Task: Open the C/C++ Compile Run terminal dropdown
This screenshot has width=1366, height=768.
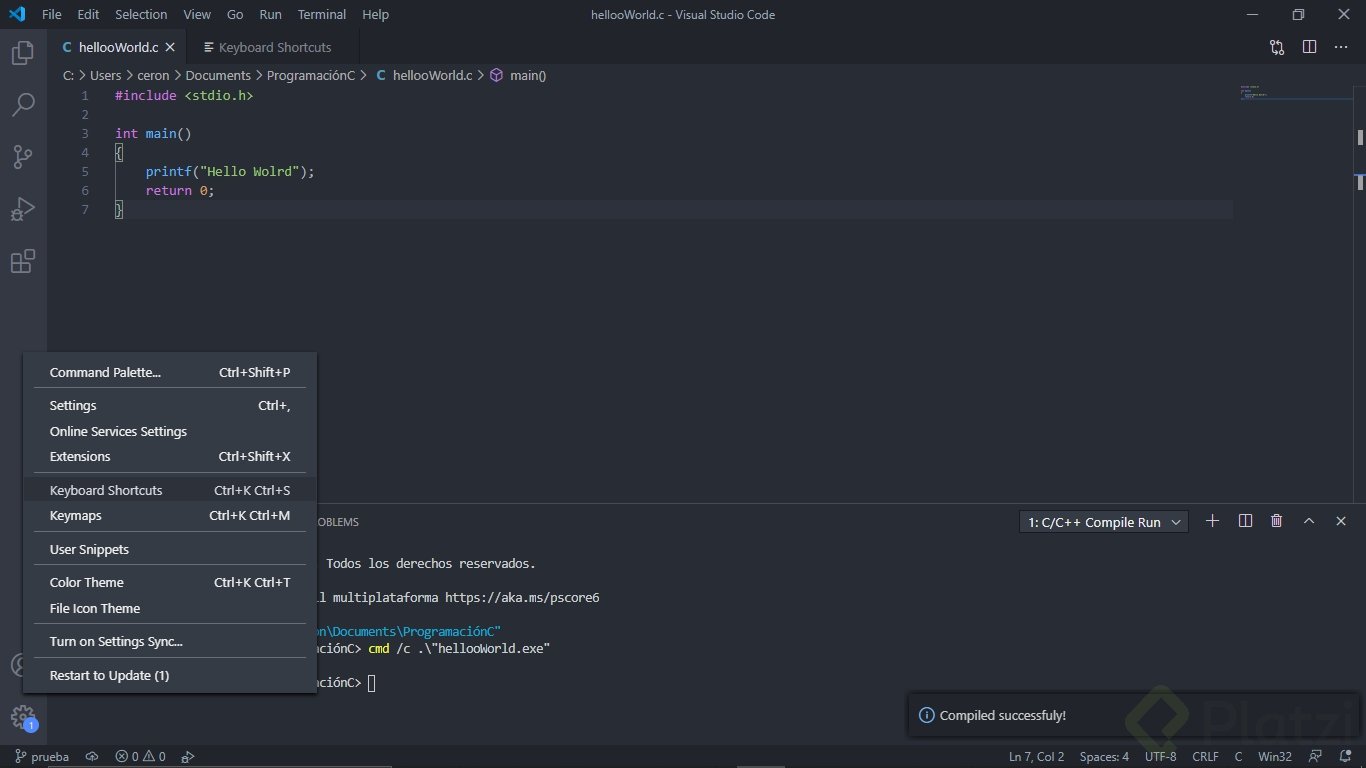Action: [x=1104, y=522]
